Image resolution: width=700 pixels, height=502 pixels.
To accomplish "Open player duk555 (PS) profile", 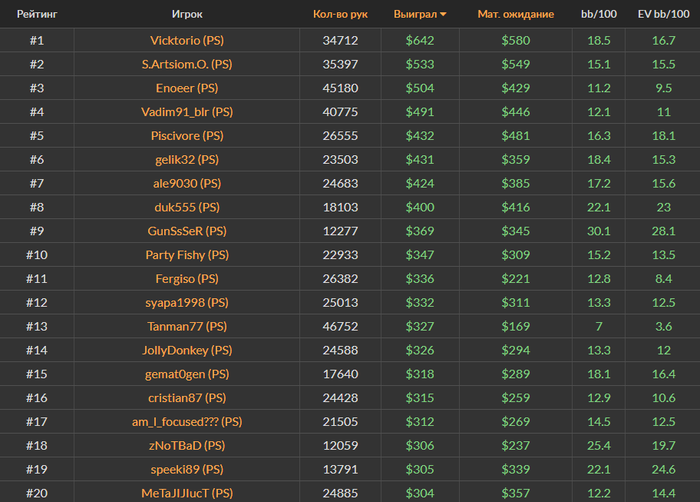I will click(x=187, y=207).
